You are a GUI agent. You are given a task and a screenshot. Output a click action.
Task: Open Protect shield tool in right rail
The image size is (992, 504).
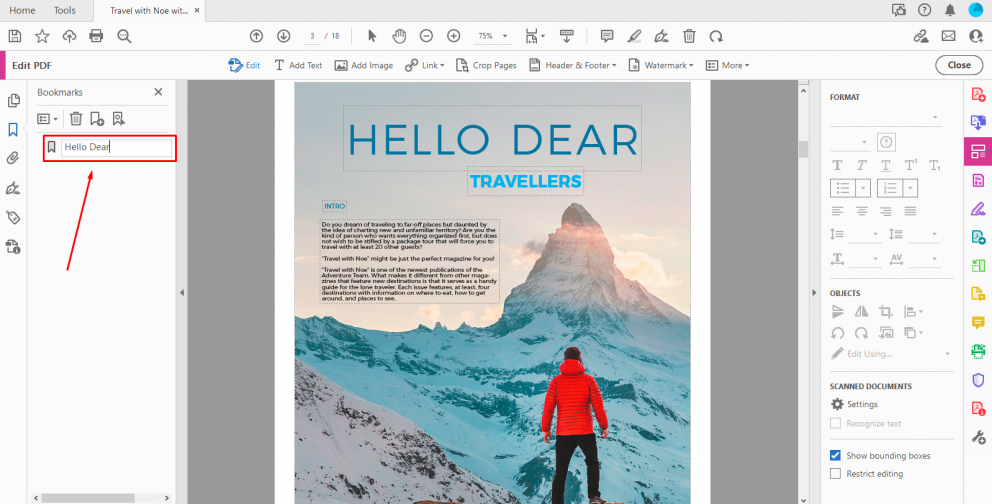(978, 379)
